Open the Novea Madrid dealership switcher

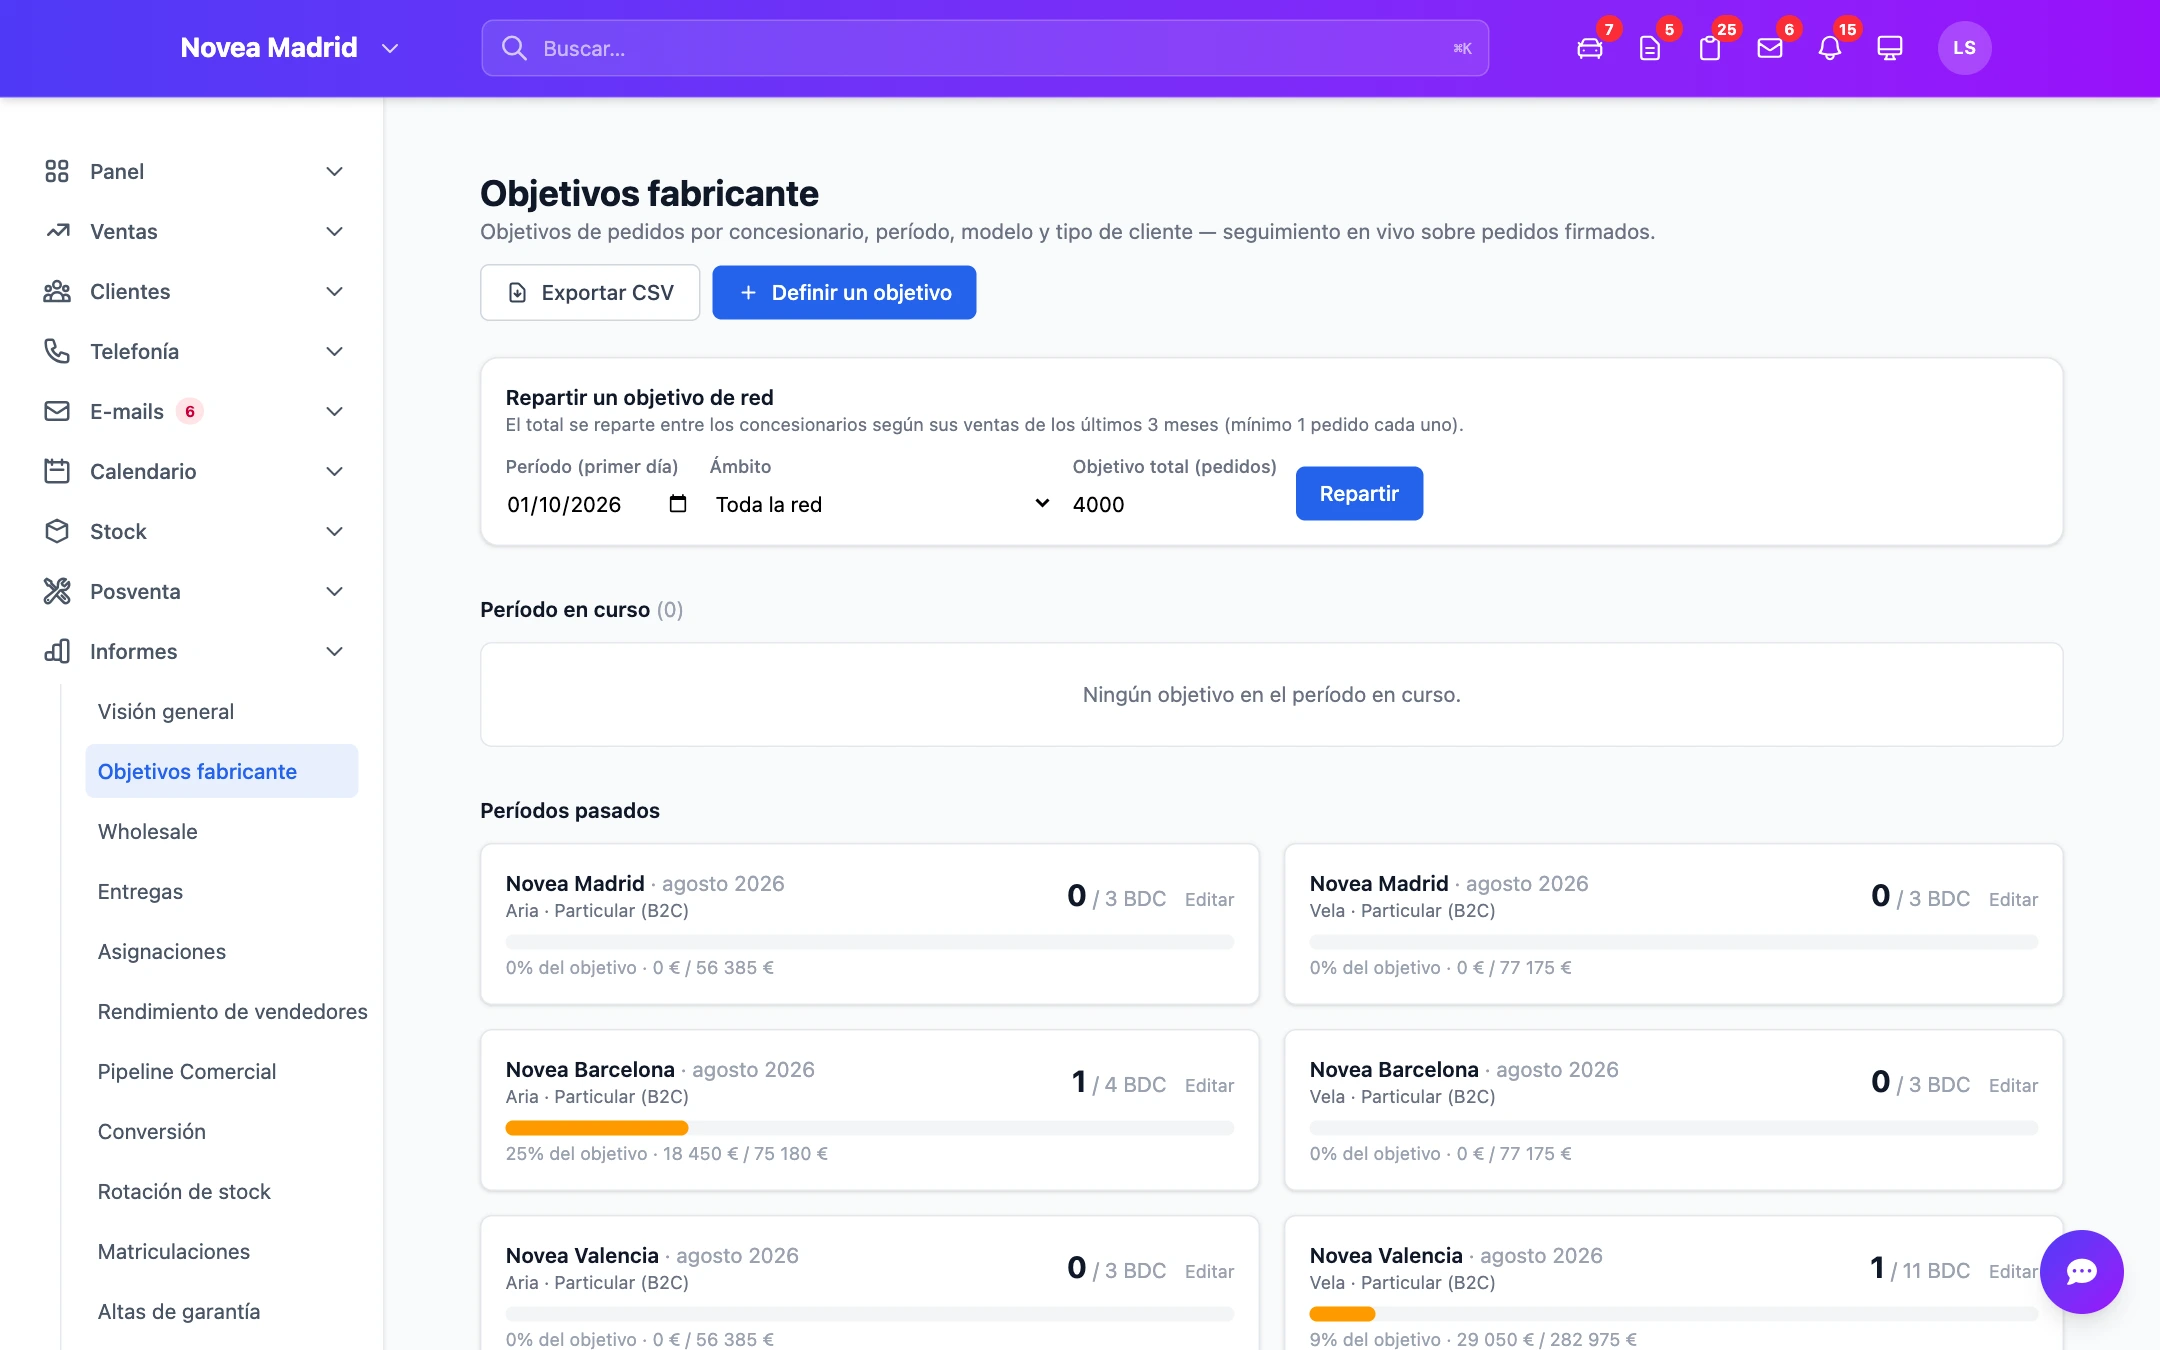(x=290, y=48)
